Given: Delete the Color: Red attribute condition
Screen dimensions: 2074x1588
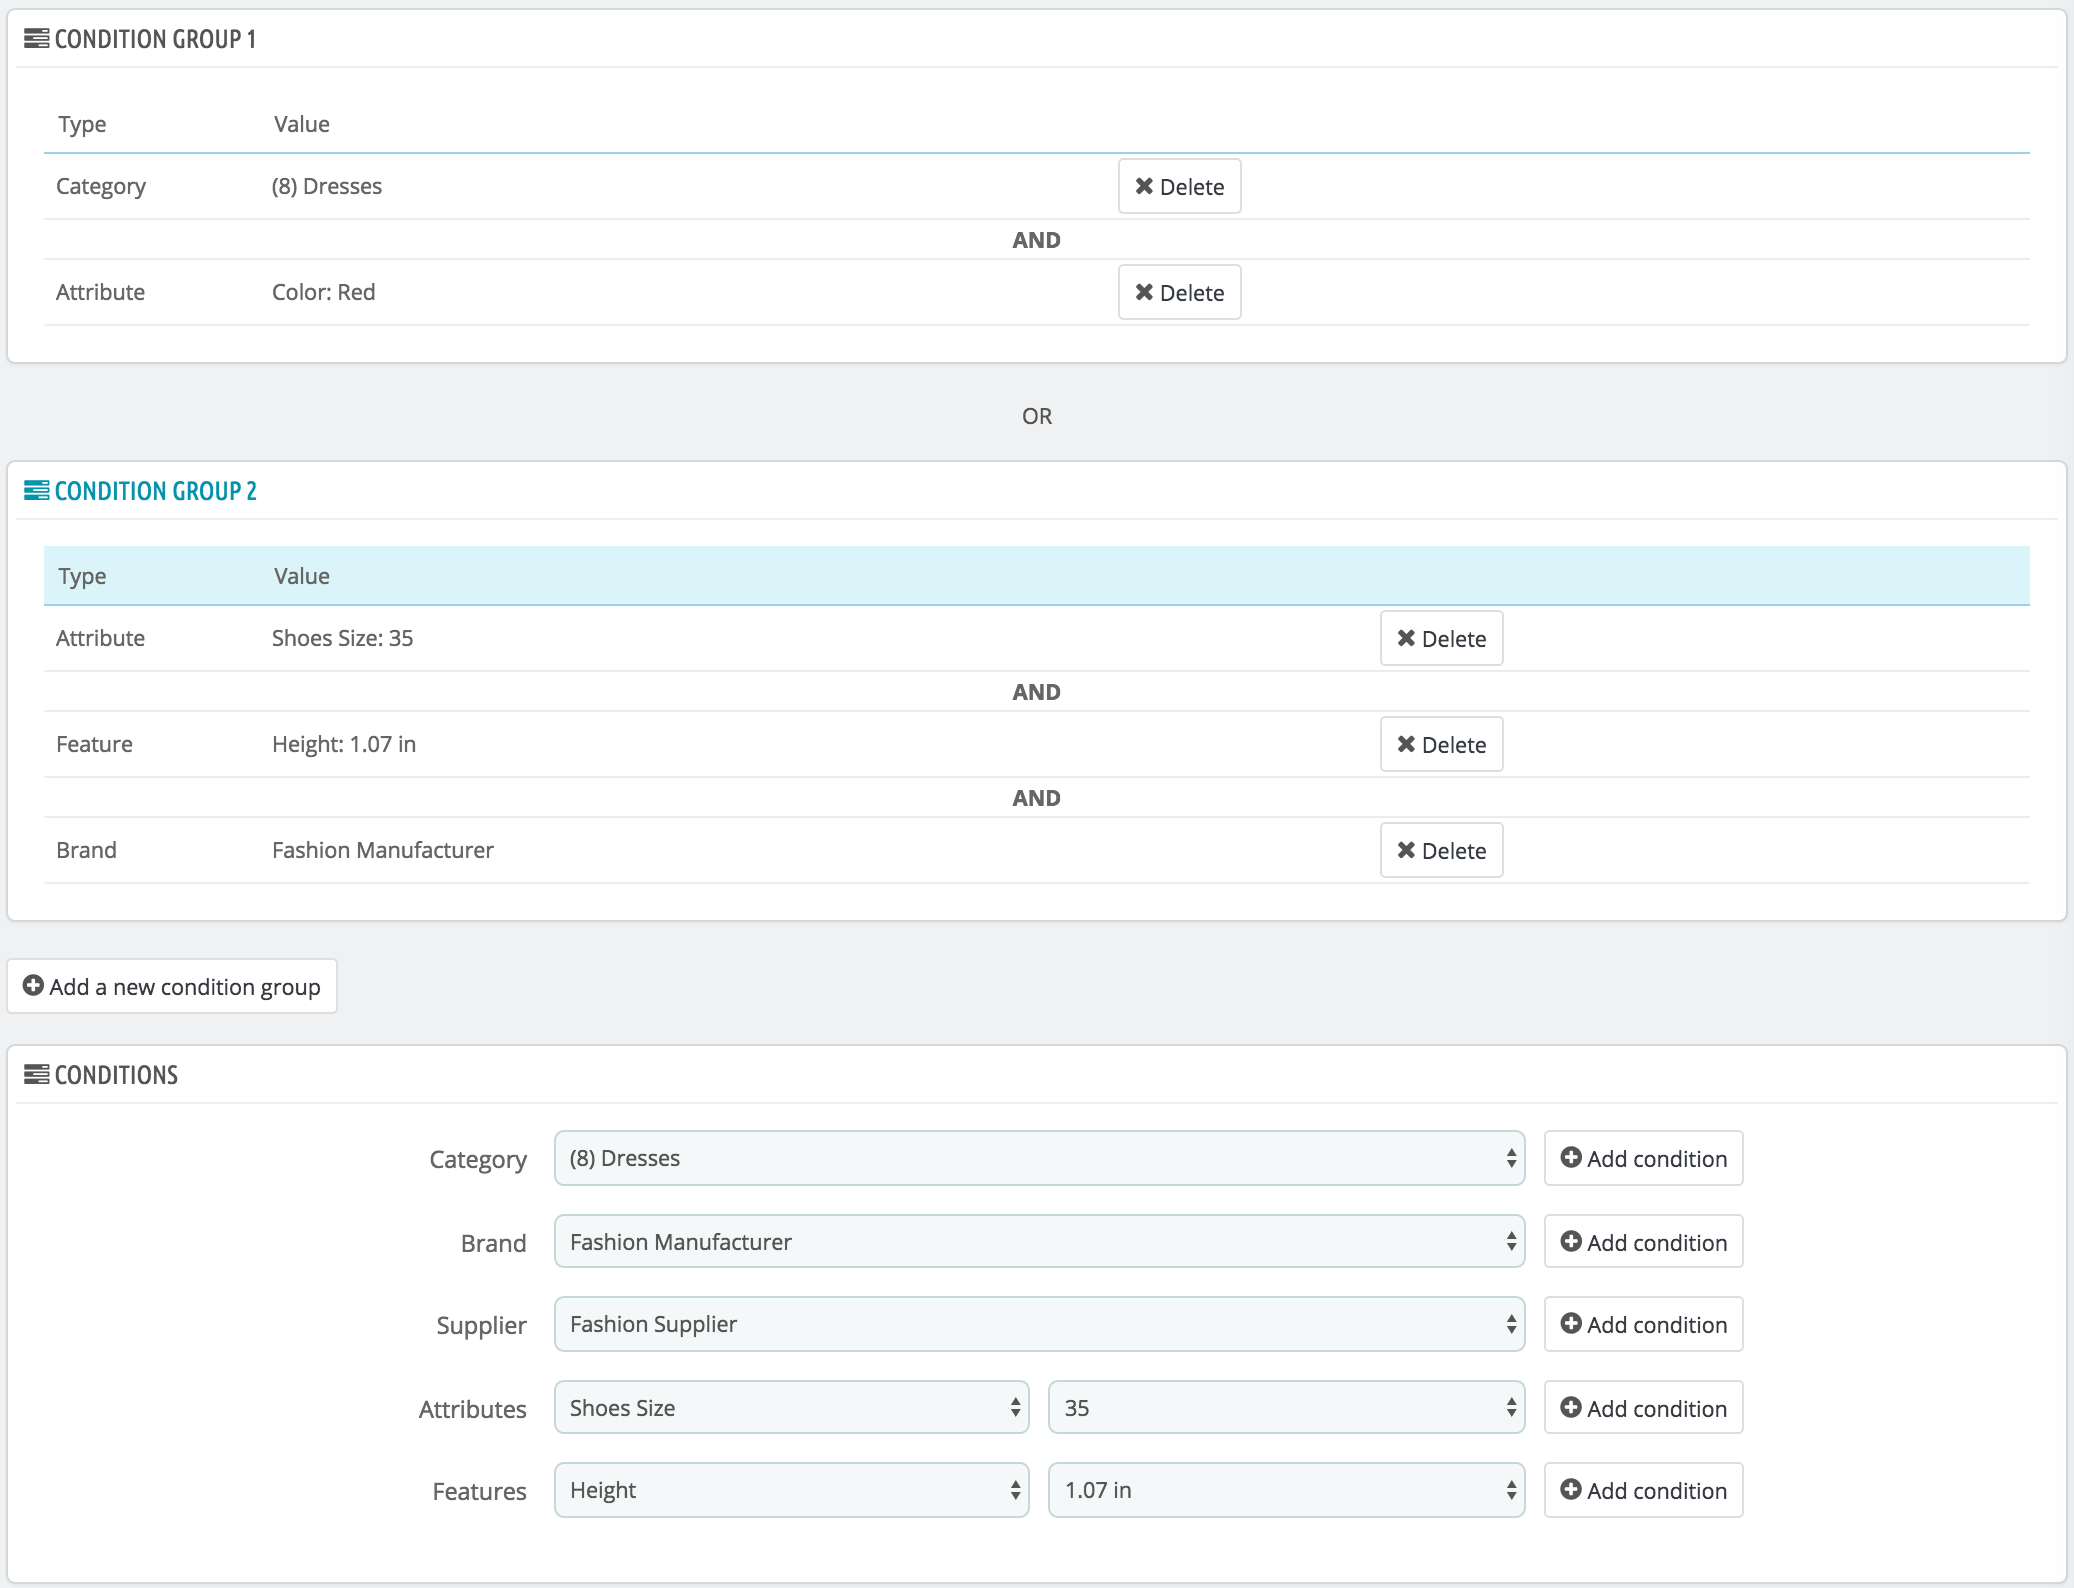Looking at the screenshot, I should tap(1179, 293).
